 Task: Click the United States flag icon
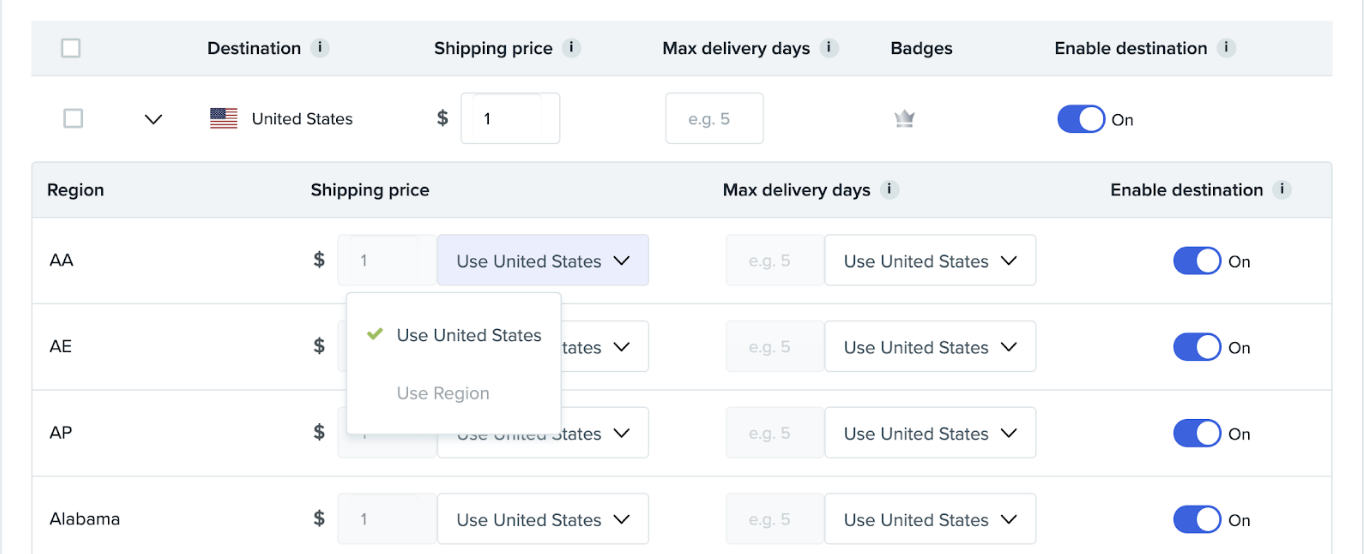[x=223, y=119]
